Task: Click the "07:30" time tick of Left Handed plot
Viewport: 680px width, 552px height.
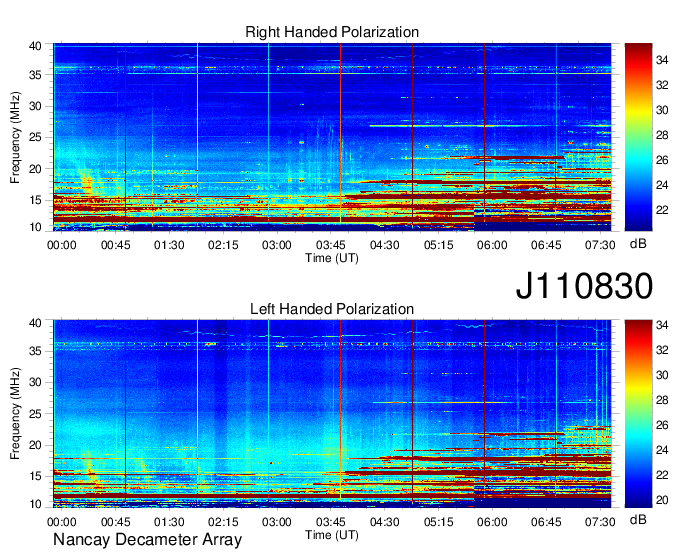Action: click(x=600, y=522)
